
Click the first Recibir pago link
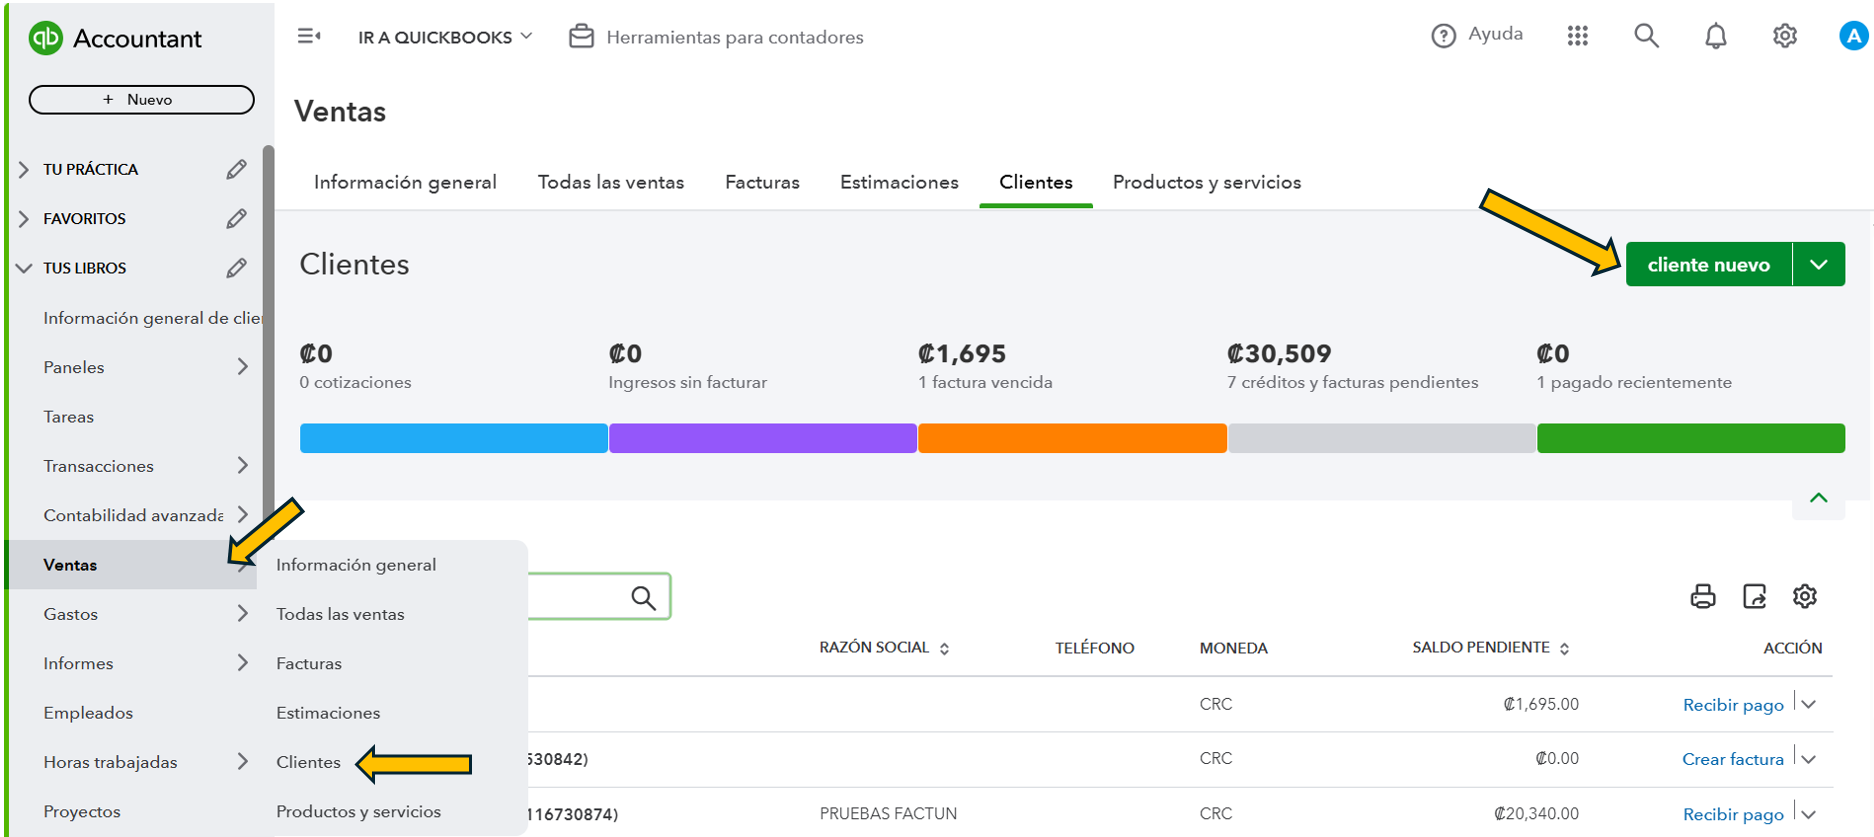(1732, 705)
